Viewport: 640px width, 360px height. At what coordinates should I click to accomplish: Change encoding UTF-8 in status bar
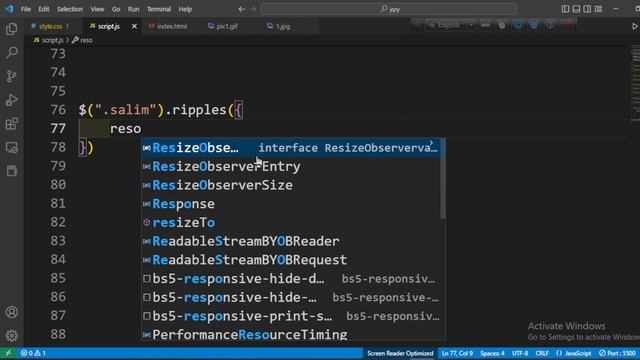[x=520, y=353]
